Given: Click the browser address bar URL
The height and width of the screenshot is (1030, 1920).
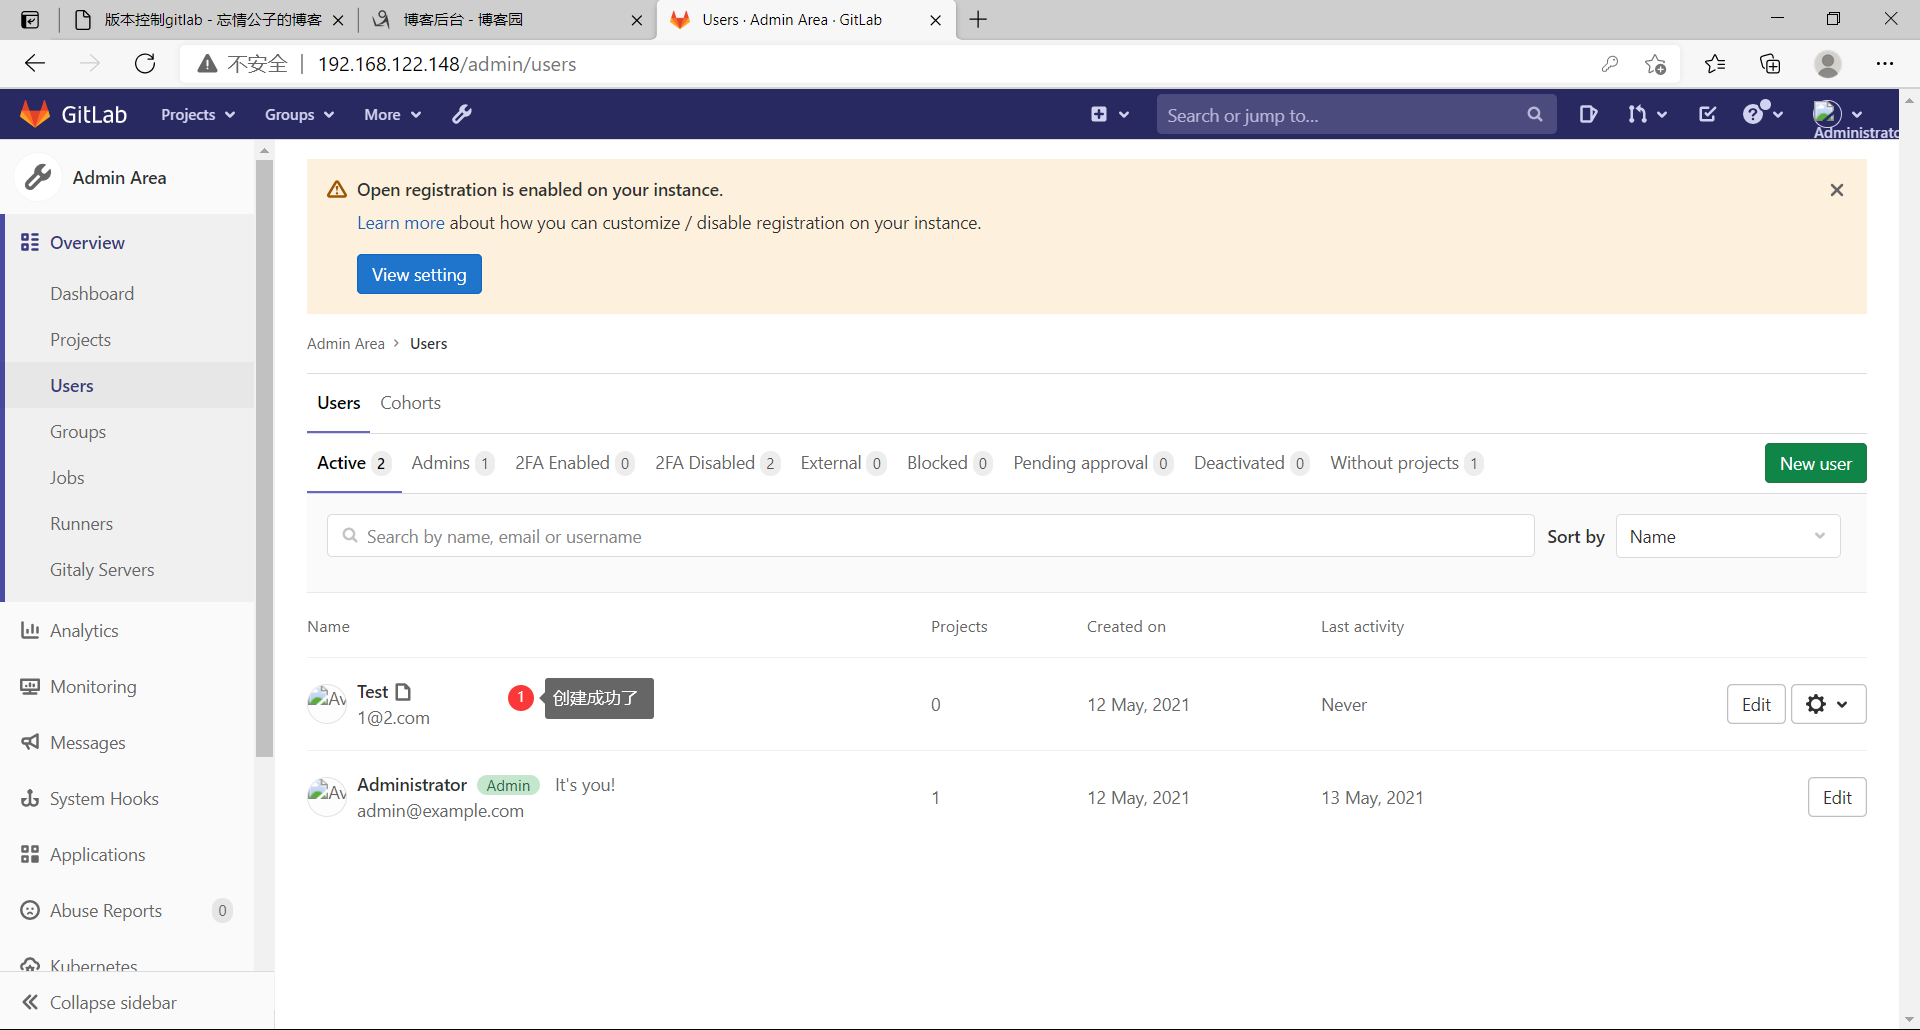Looking at the screenshot, I should 447,64.
